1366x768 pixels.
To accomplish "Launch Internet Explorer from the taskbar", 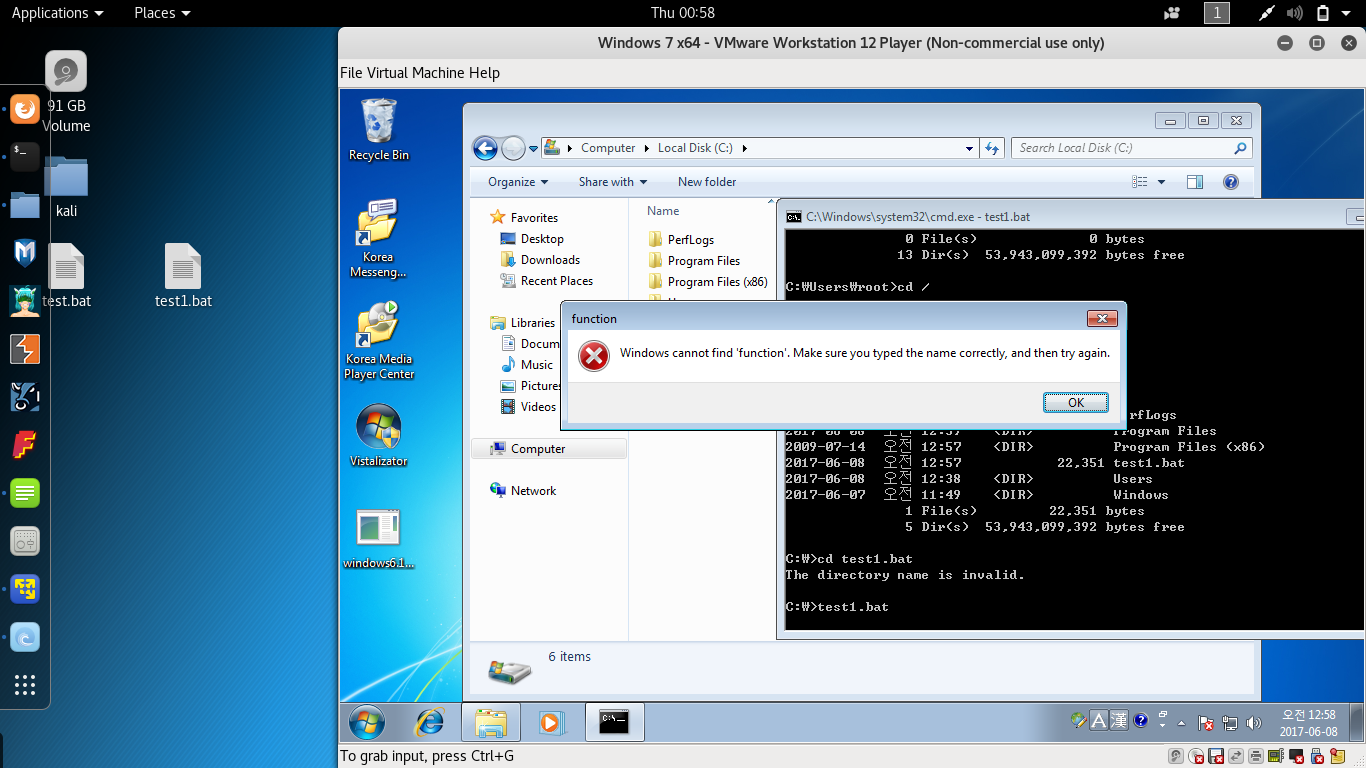I will [x=428, y=721].
